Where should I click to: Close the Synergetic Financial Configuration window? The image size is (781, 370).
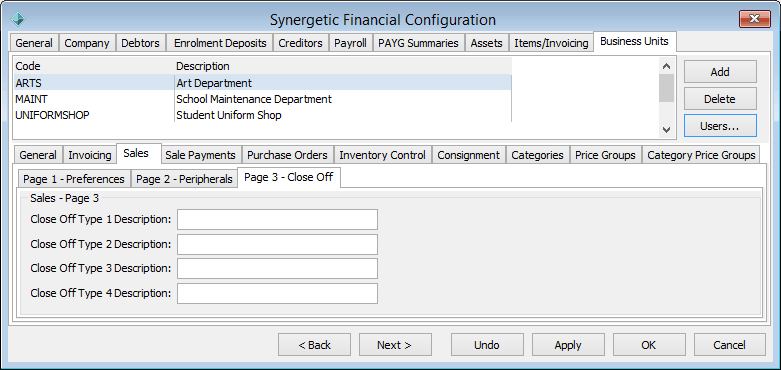click(755, 19)
